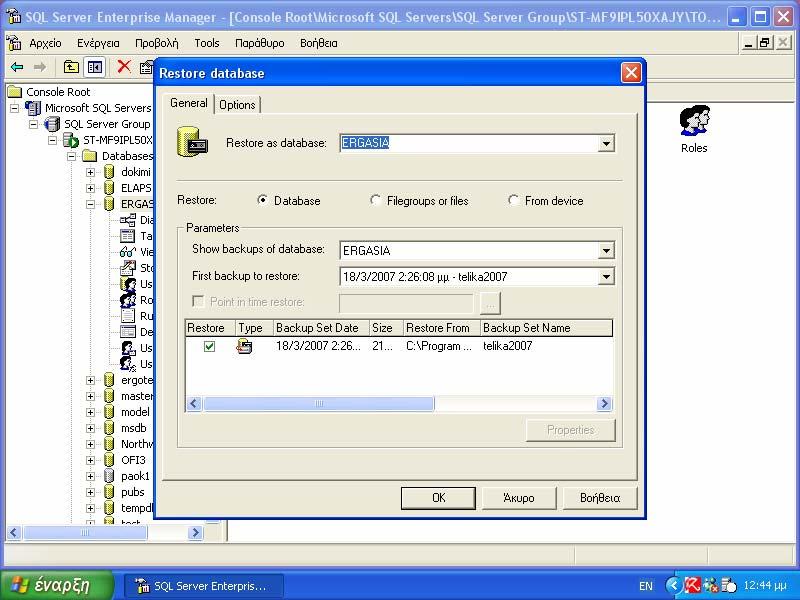The height and width of the screenshot is (600, 800).
Task: Open First backup to restore dropdown
Action: tap(606, 277)
